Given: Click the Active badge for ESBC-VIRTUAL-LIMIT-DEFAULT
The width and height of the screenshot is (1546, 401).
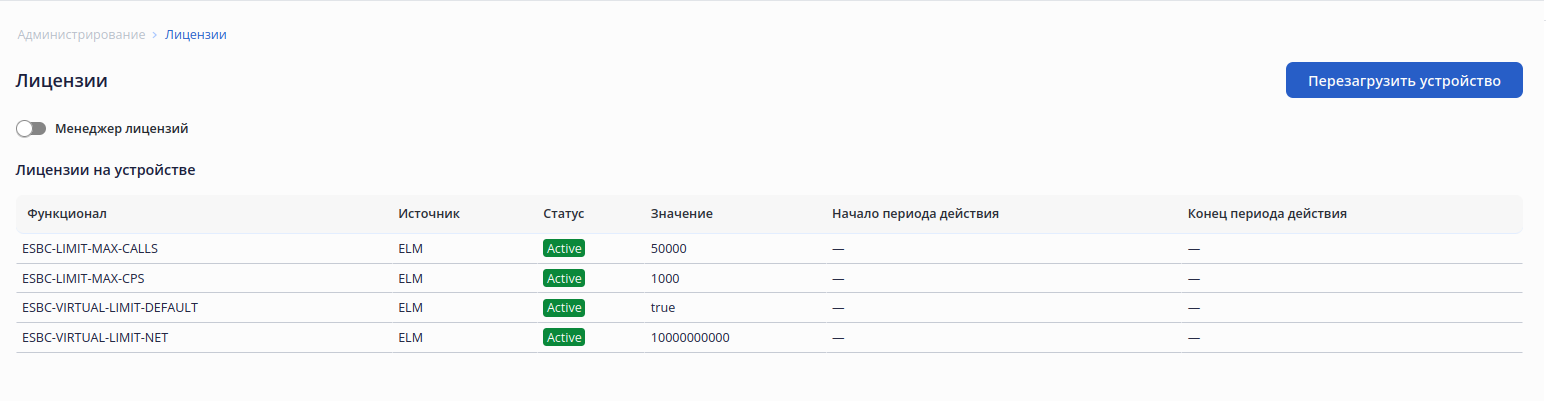Looking at the screenshot, I should click(564, 308).
